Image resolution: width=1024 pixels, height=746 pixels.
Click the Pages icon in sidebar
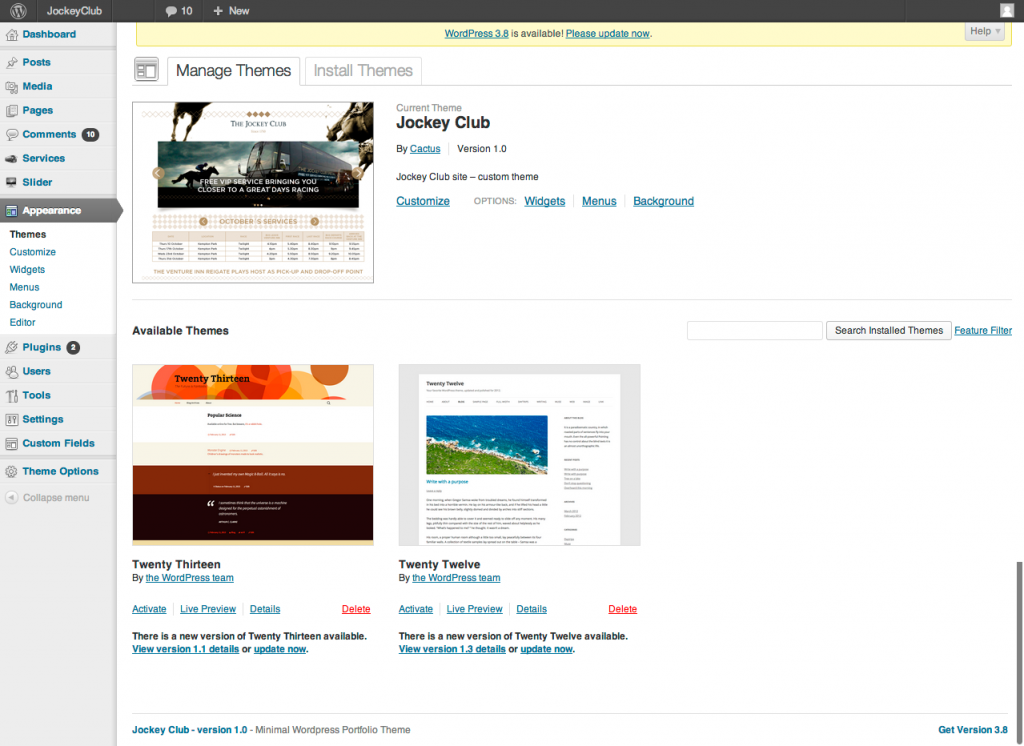[x=12, y=111]
